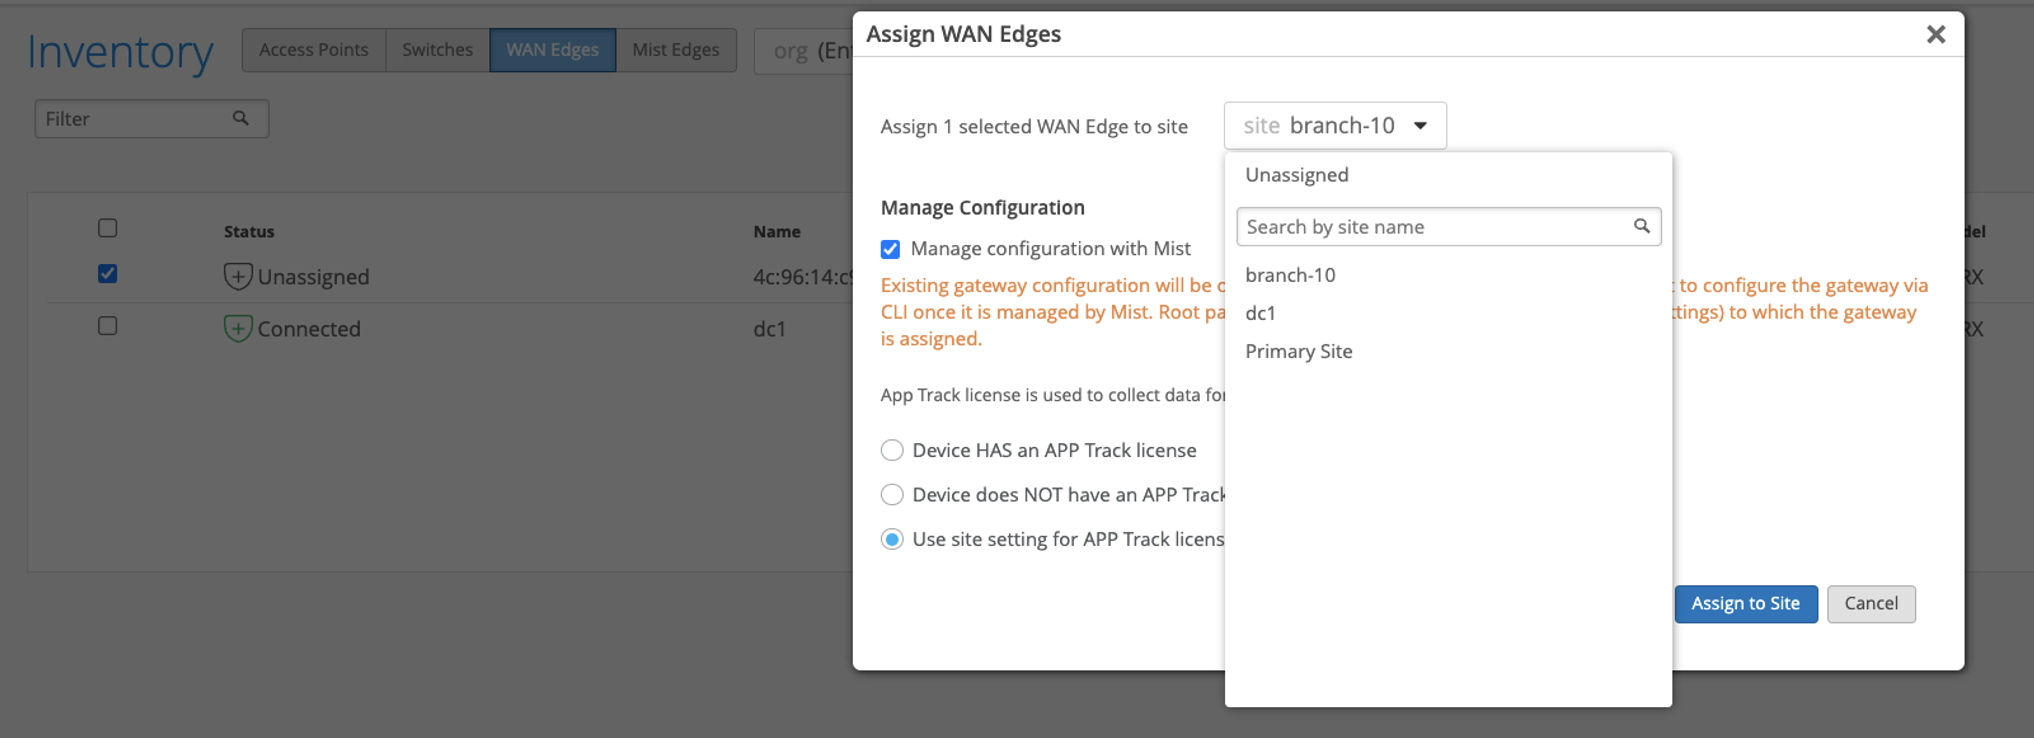Open the Mist Edges tab

point(675,50)
